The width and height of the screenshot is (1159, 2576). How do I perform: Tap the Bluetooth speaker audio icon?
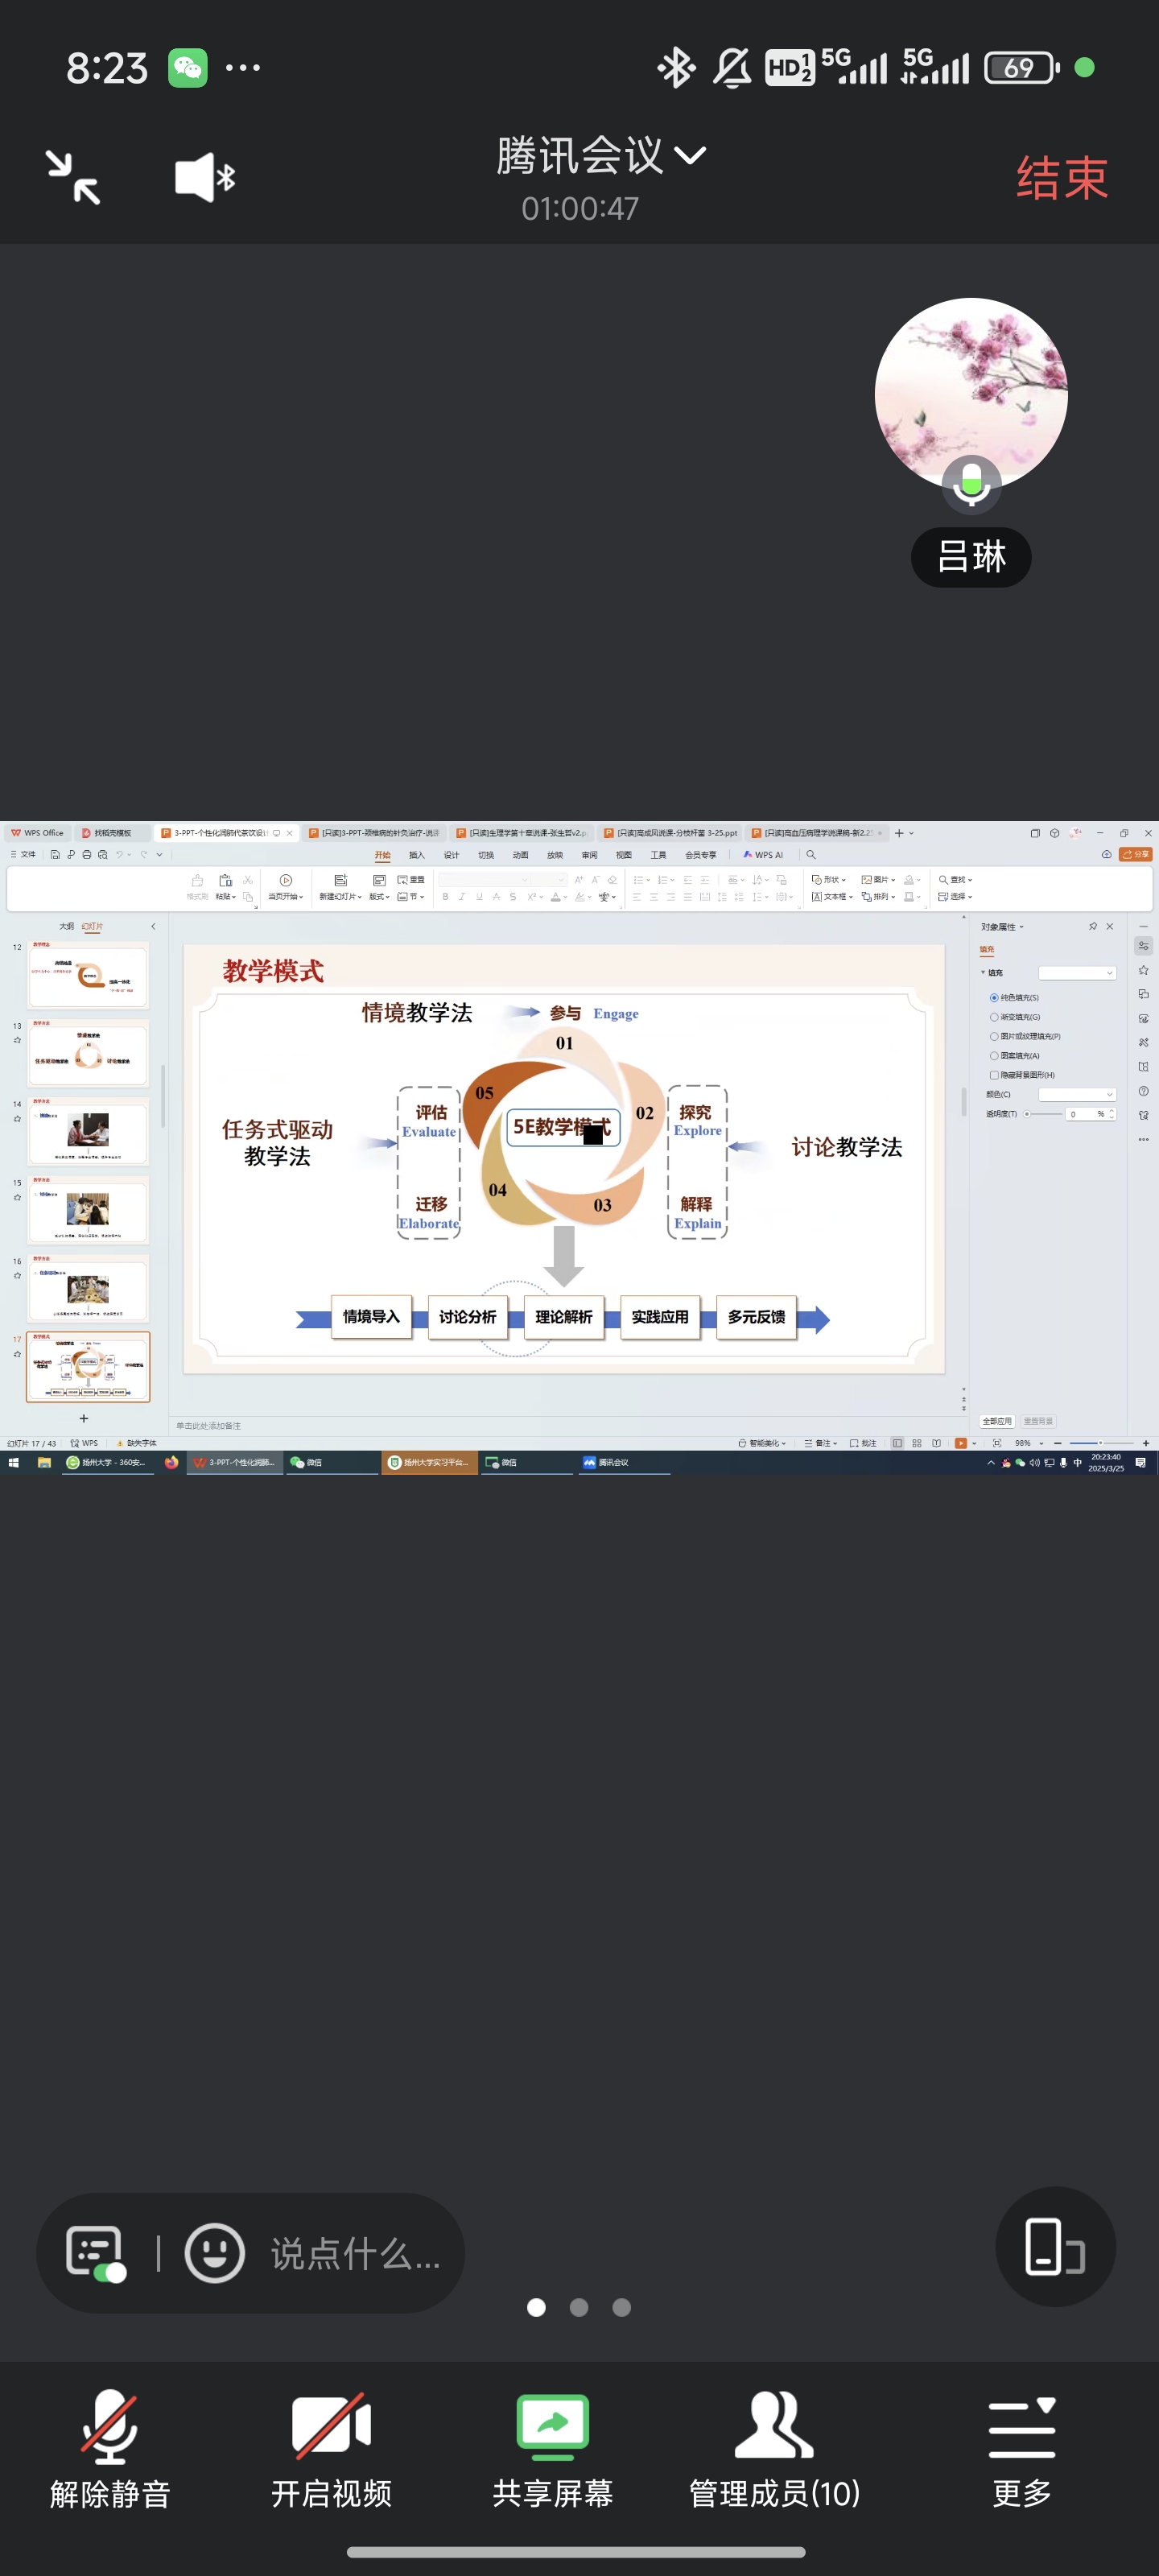[205, 178]
